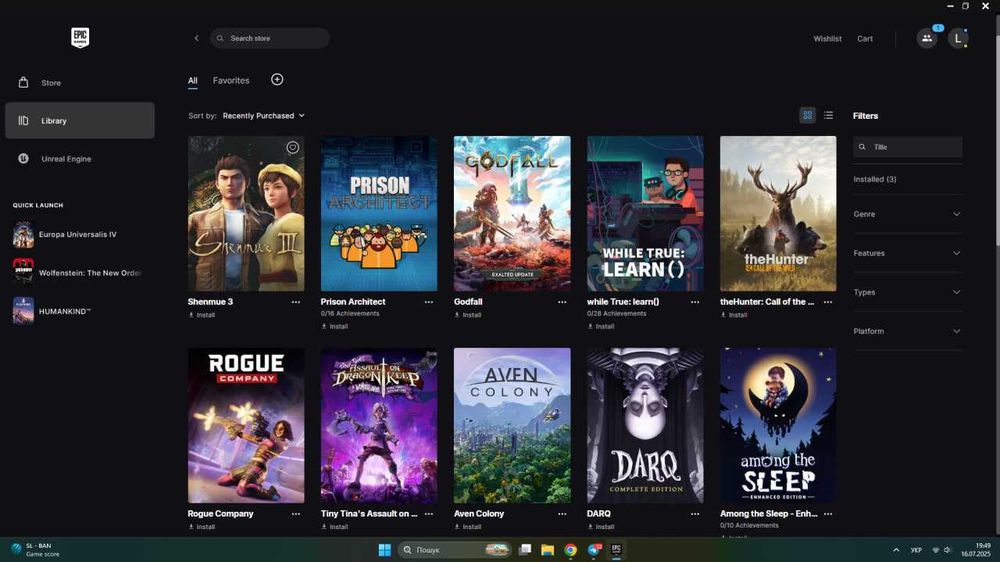Open Aven Colony cover thumbnail

tap(512, 425)
